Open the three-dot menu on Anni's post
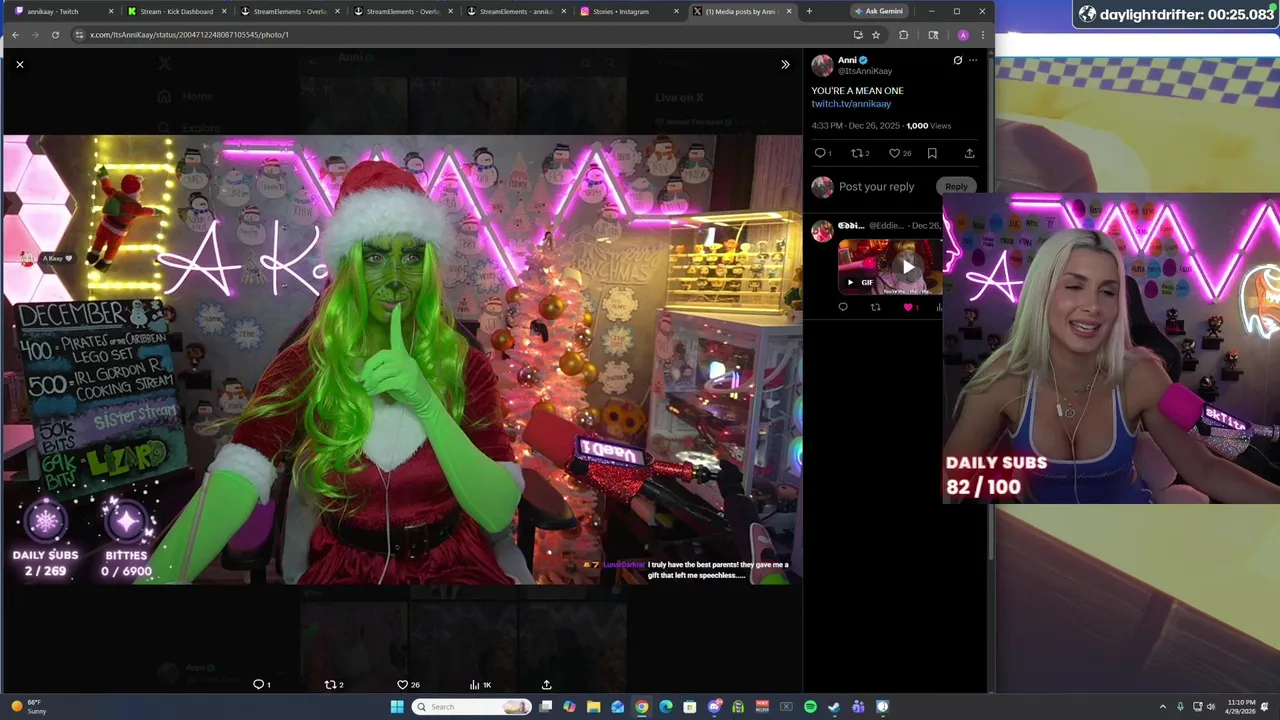The width and height of the screenshot is (1280, 720). coord(973,60)
